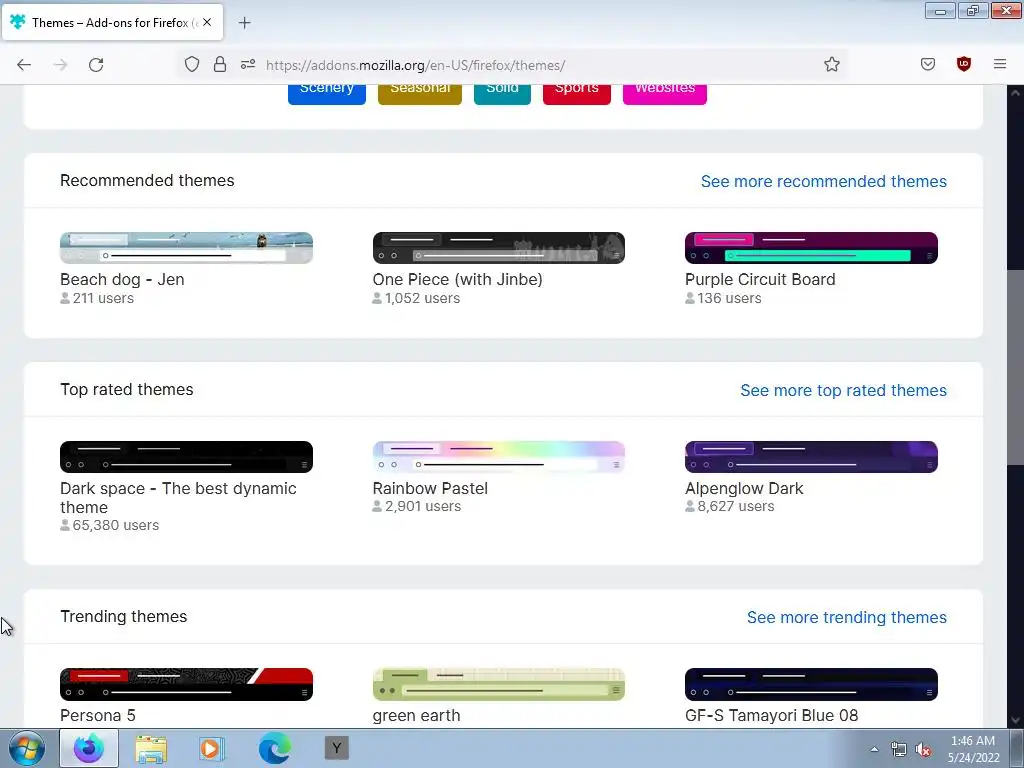Open the Dark space theme preview image

(x=186, y=457)
